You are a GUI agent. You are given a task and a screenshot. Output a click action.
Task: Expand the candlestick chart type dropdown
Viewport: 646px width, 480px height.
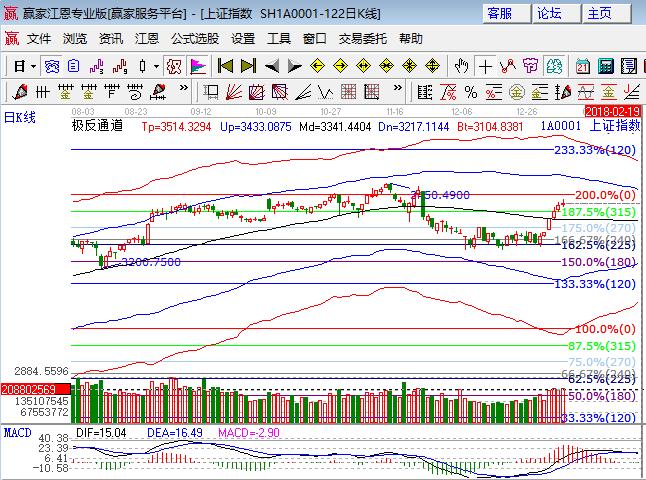(x=156, y=66)
